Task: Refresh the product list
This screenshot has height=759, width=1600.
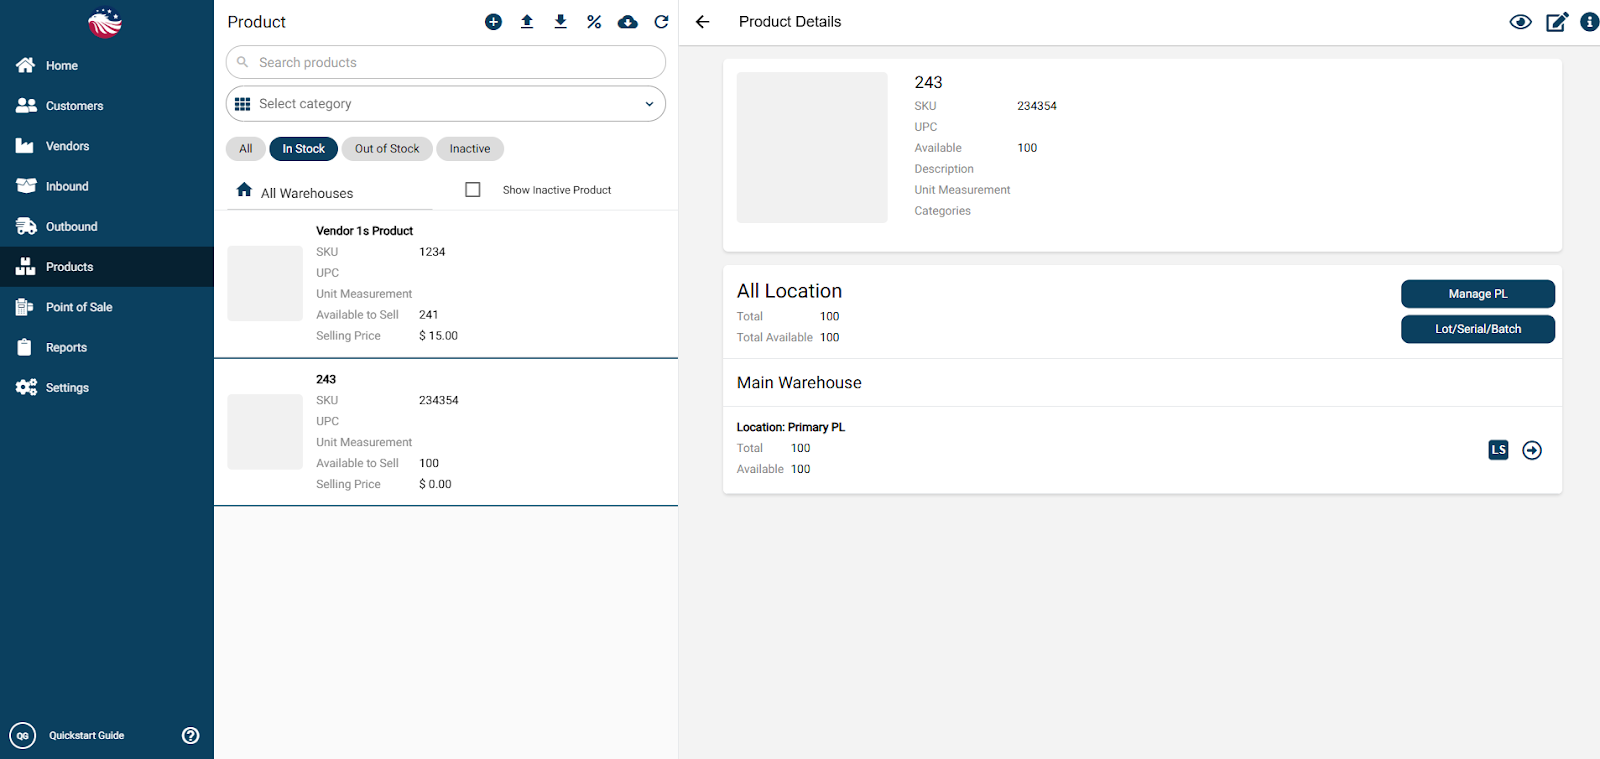Action: (661, 22)
